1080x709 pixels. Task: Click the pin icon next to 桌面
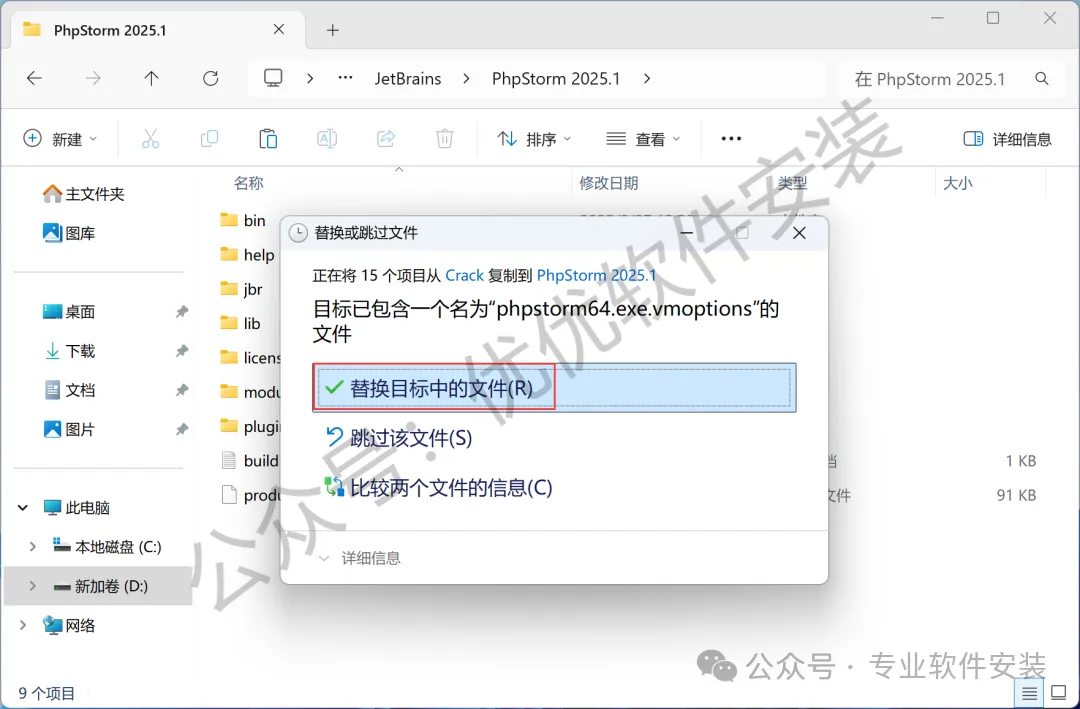182,311
